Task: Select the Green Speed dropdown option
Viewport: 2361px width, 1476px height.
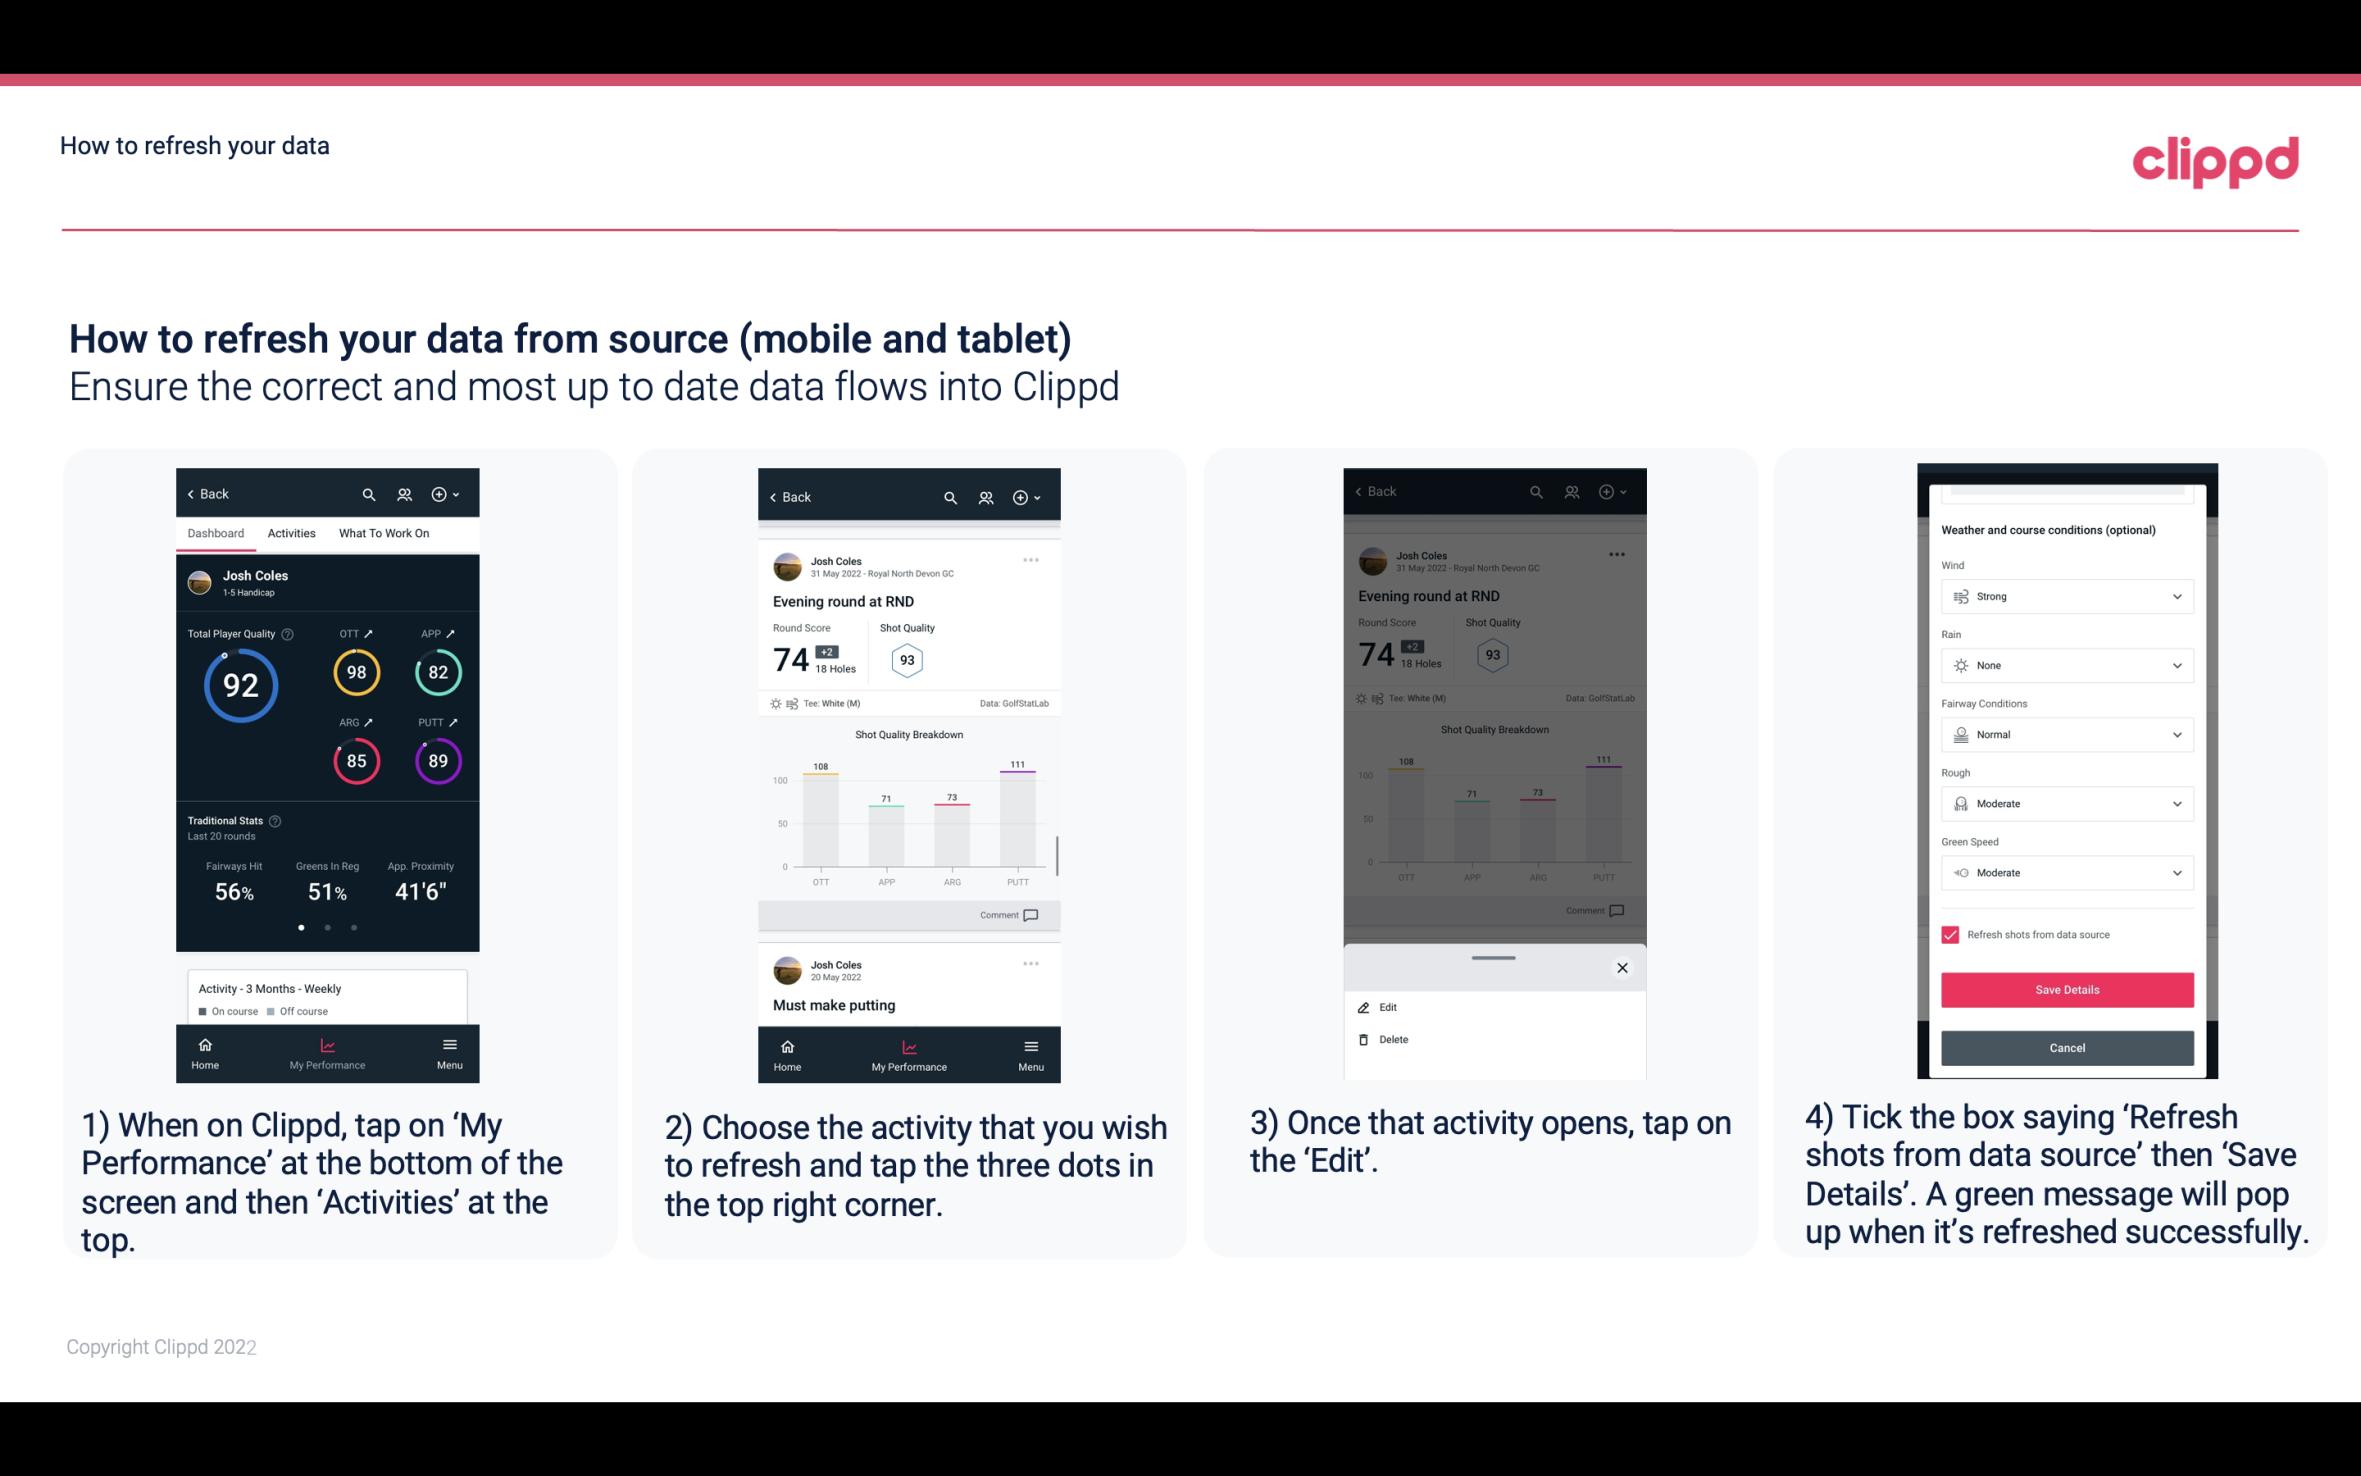Action: pyautogui.click(x=2065, y=872)
